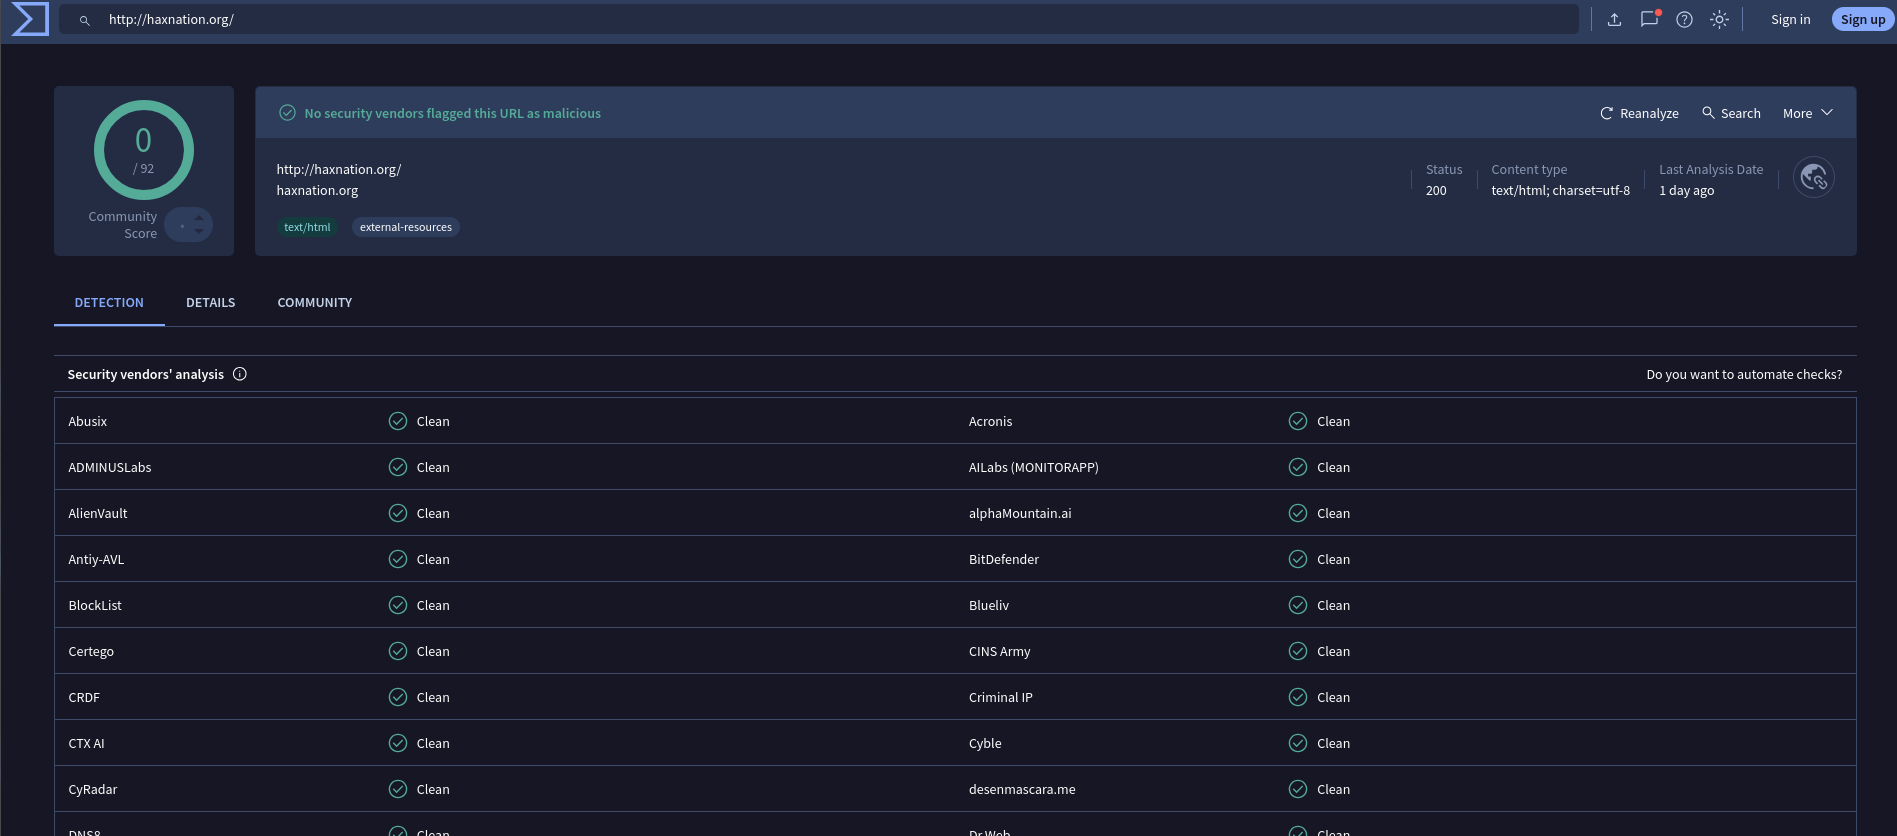
Task: Click the text/html; charset=utf-8 content type
Action: point(1560,190)
